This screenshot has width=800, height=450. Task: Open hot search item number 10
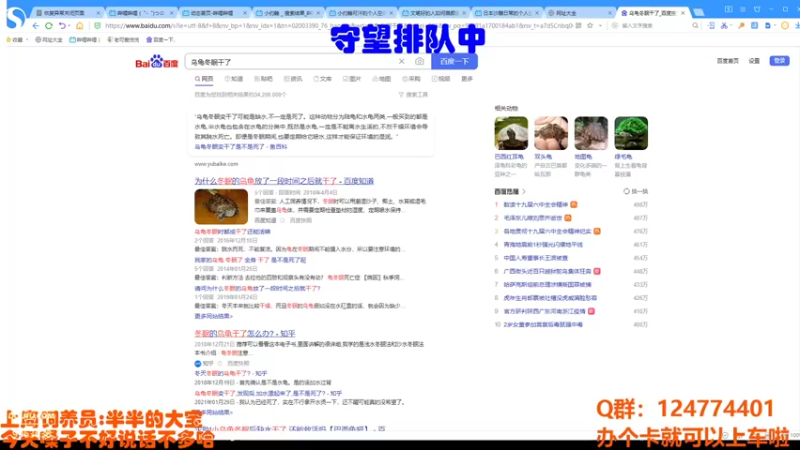pyautogui.click(x=543, y=324)
